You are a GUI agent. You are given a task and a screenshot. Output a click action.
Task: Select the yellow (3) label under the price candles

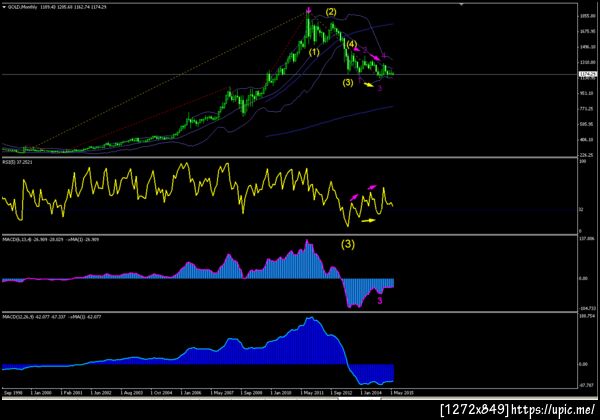point(347,82)
